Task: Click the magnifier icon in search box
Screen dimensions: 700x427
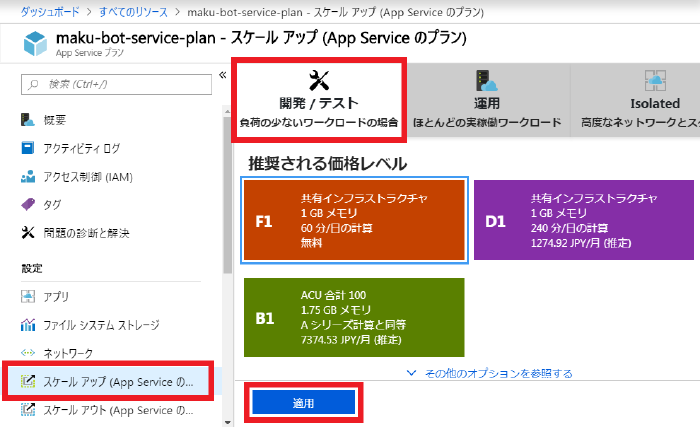Action: (33, 84)
